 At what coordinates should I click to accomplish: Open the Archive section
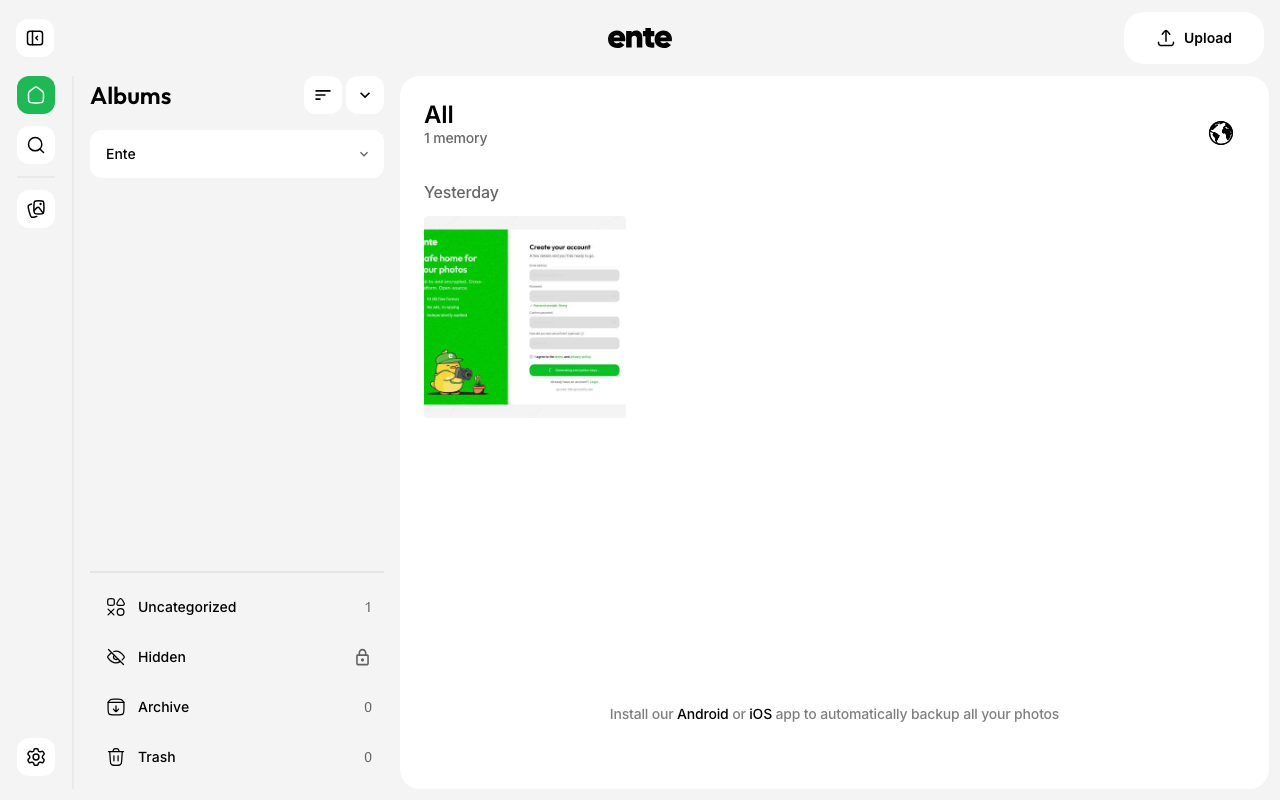pos(237,707)
